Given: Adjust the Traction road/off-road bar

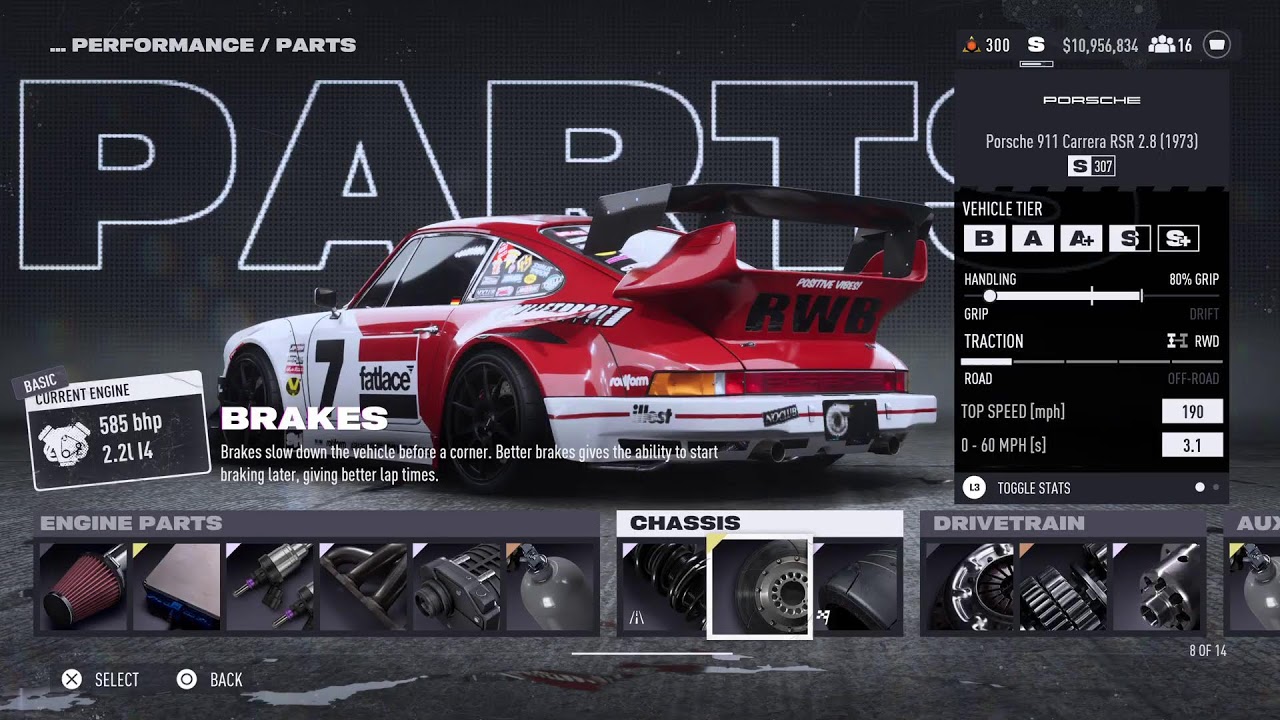Looking at the screenshot, I should tap(1091, 361).
